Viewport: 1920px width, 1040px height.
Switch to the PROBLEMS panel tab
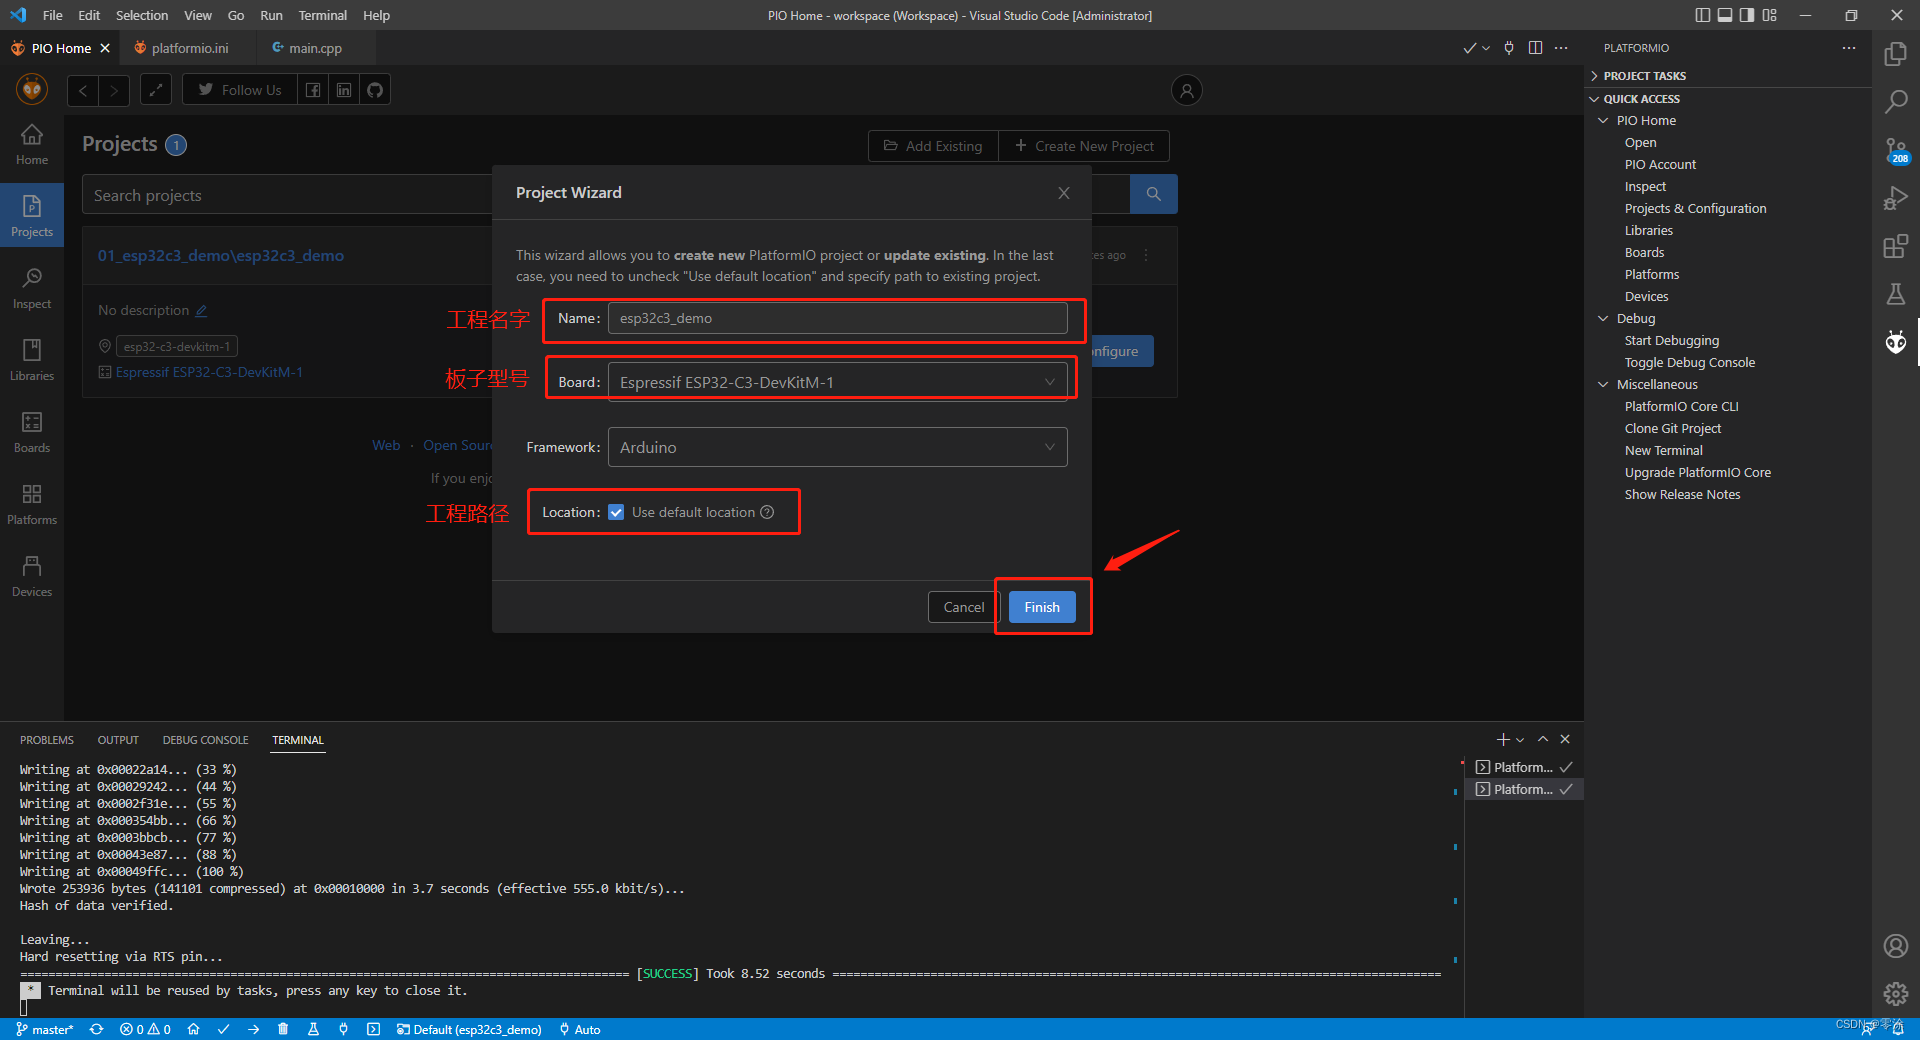[47, 740]
